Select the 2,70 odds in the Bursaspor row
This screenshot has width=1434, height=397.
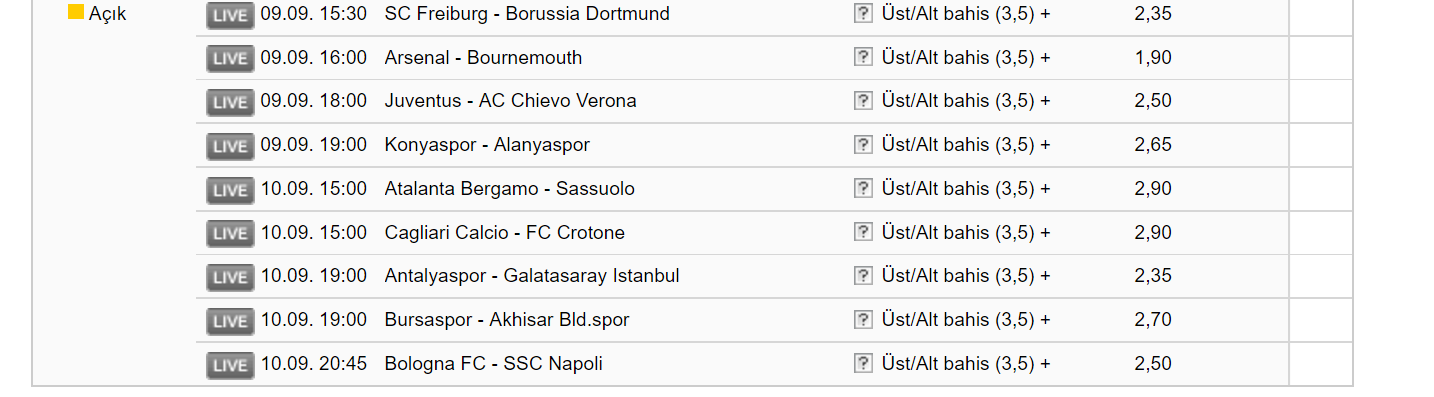click(1153, 320)
